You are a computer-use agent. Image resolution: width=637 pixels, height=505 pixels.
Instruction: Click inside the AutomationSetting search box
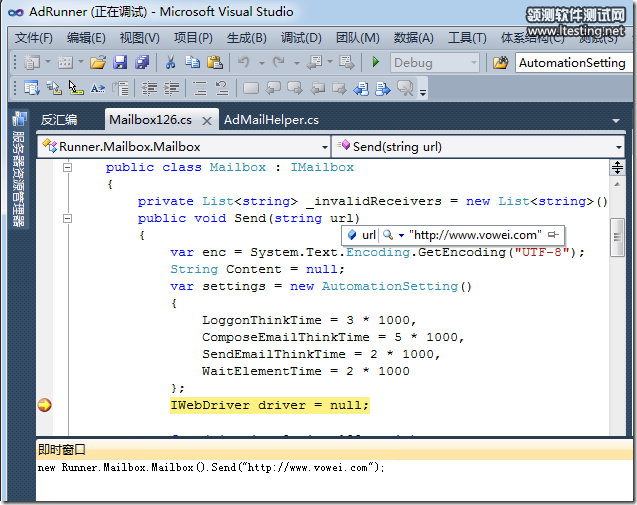coord(572,63)
